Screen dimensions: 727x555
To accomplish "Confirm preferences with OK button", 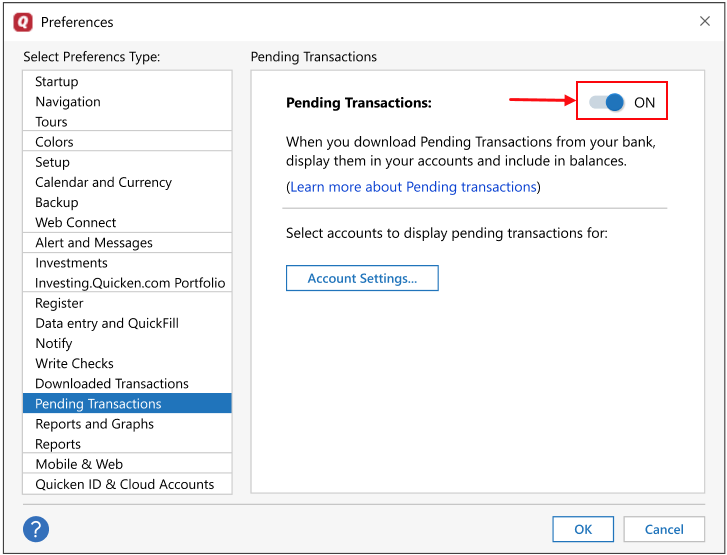I will pos(583,529).
